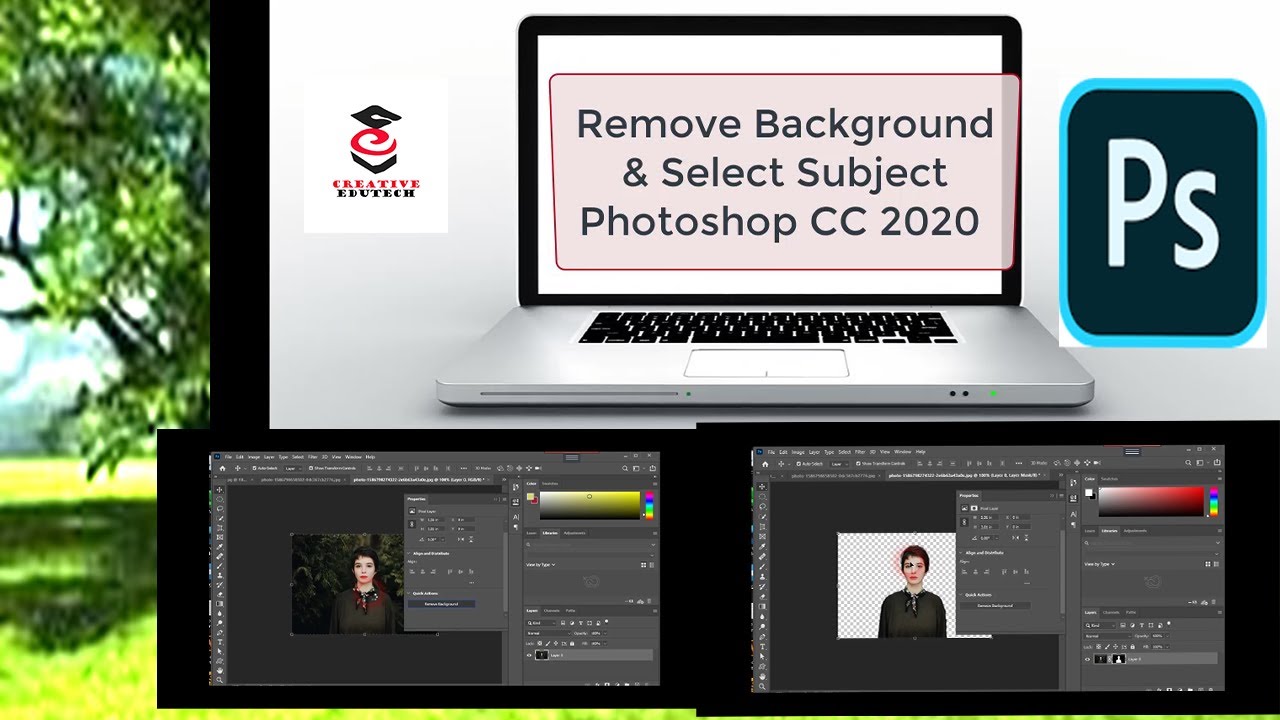
Task: Click the Creative Edutech logo
Action: point(375,153)
